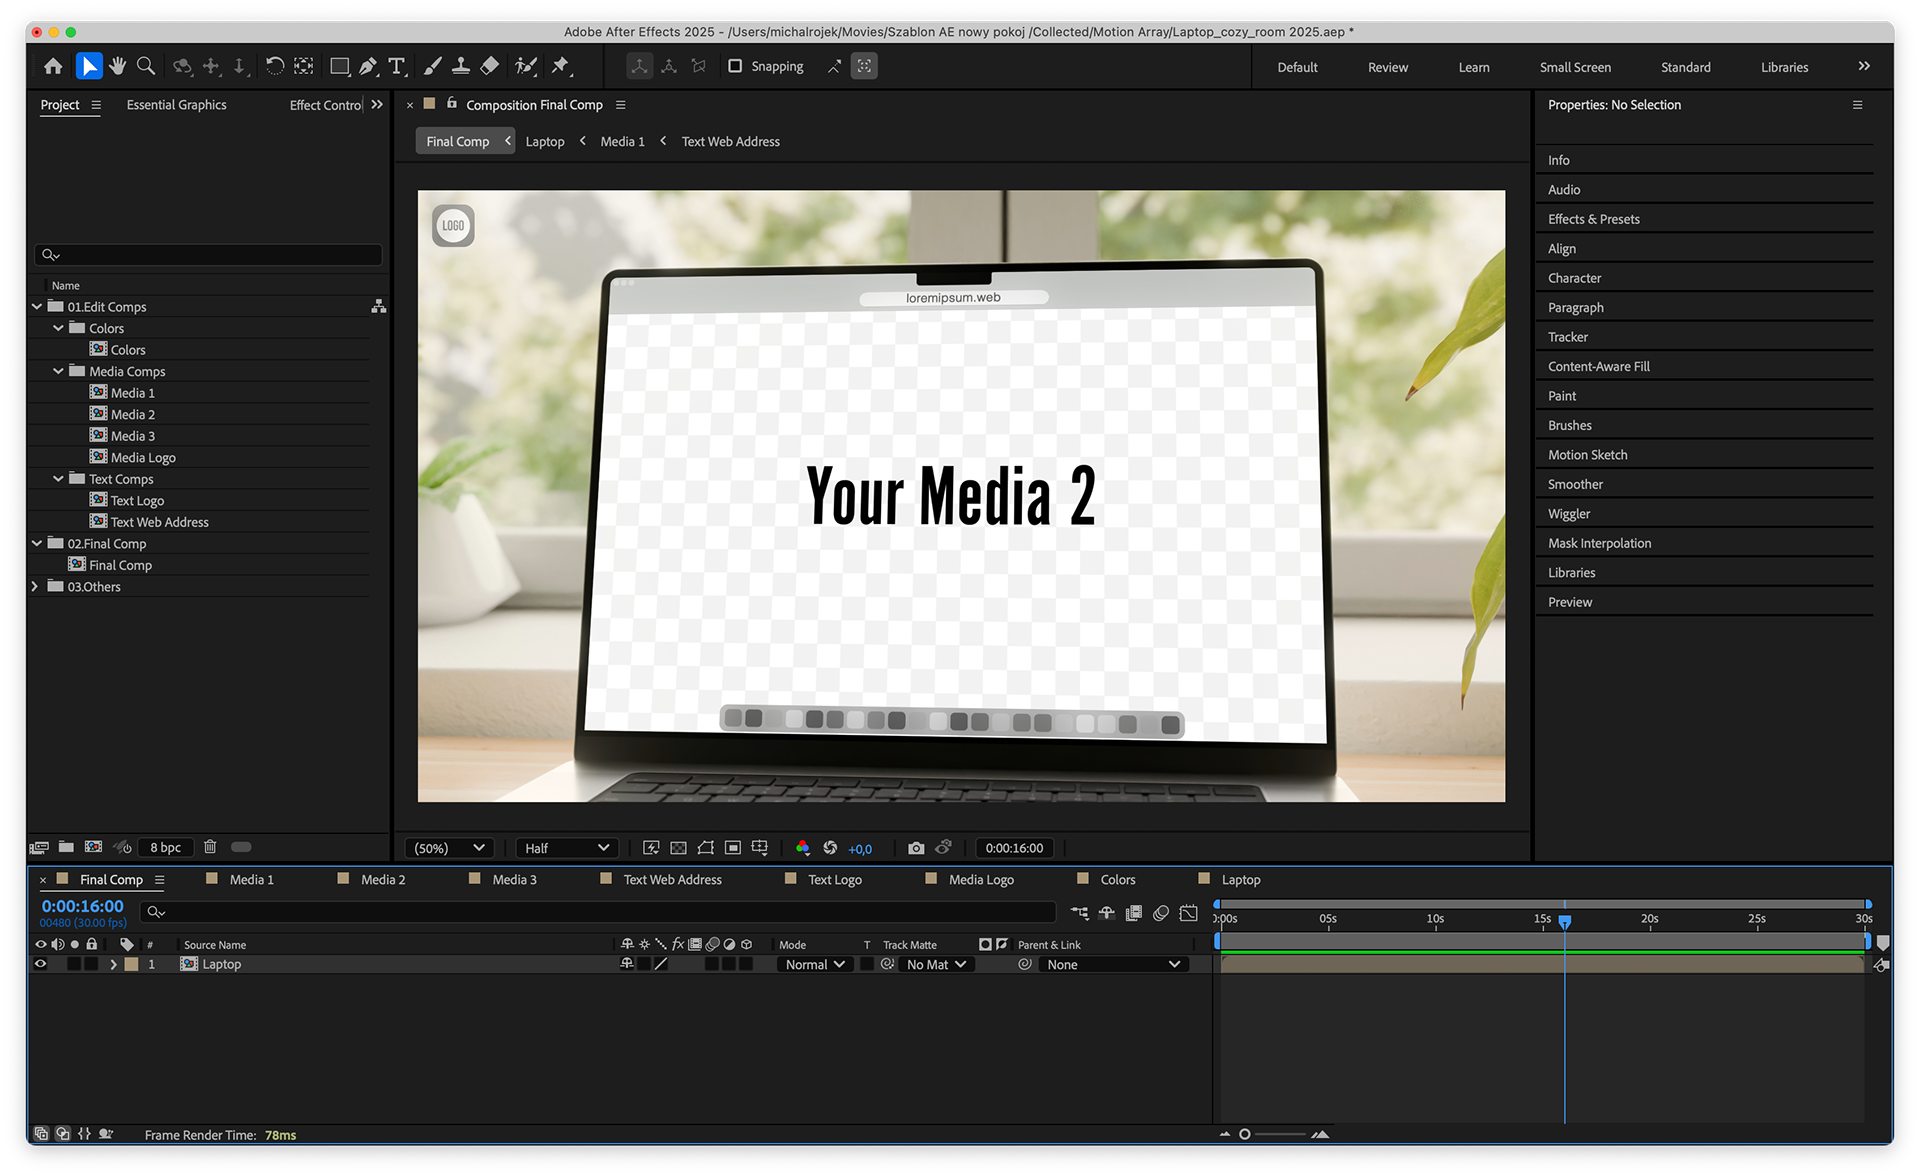Switch to the Essential Graphics panel tab
This screenshot has height=1176, width=1920.
pos(176,105)
